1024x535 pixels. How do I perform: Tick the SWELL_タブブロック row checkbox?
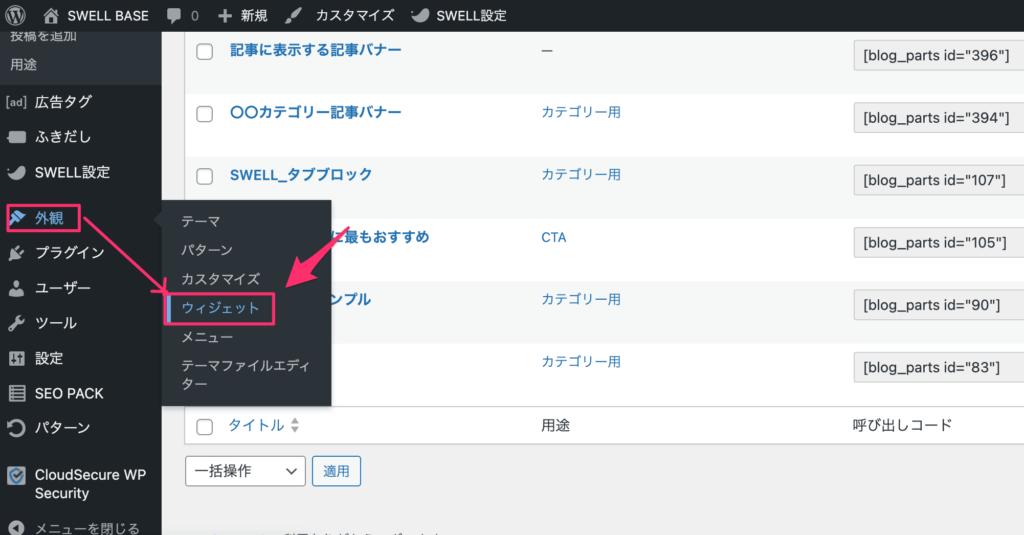[x=205, y=177]
